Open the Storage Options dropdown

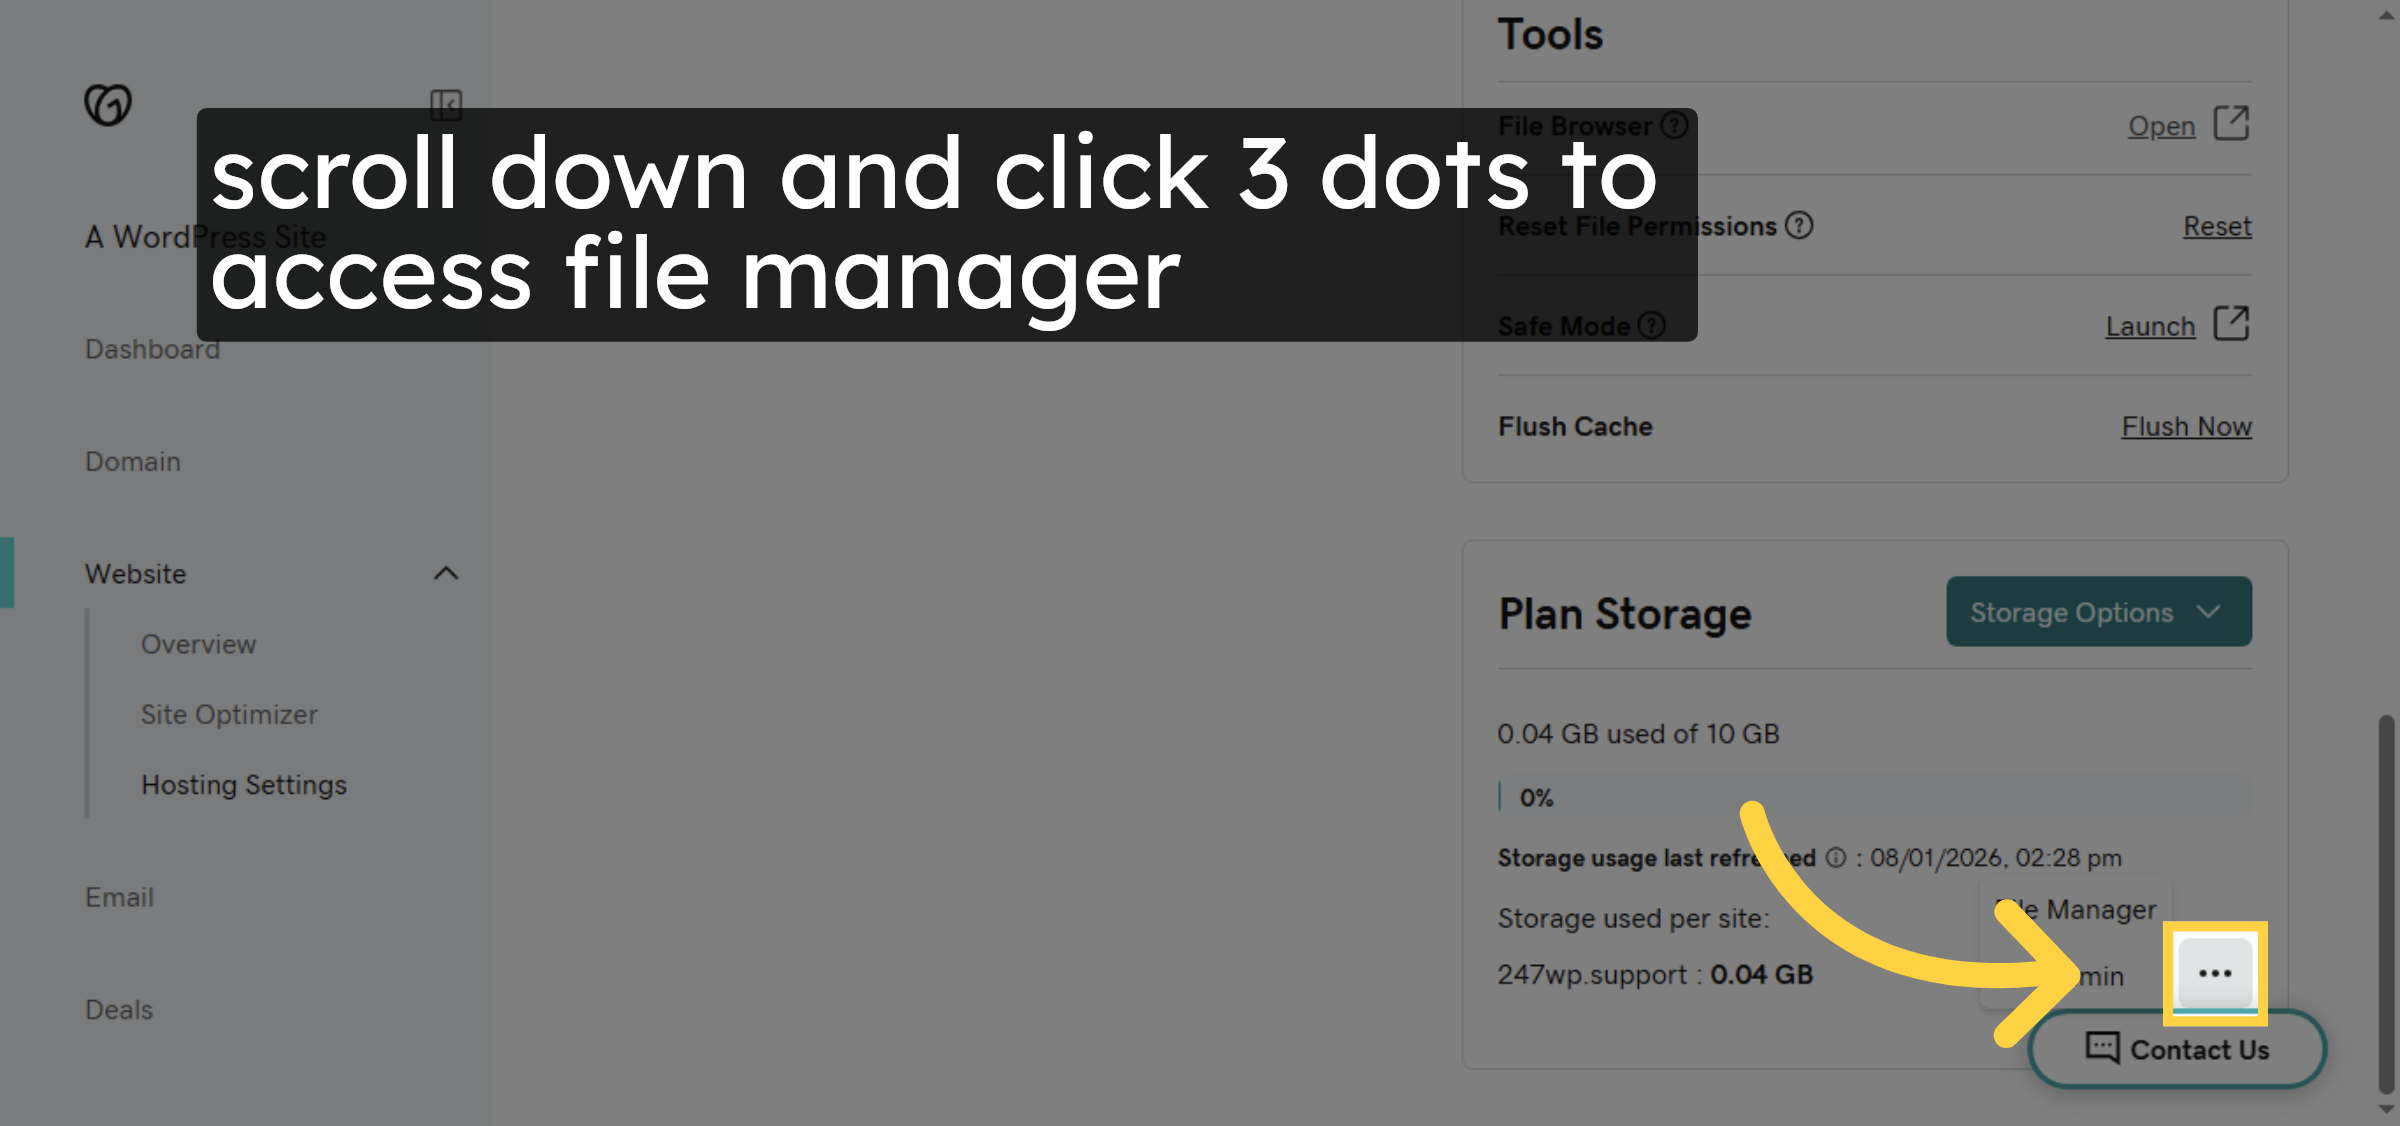tap(2098, 611)
